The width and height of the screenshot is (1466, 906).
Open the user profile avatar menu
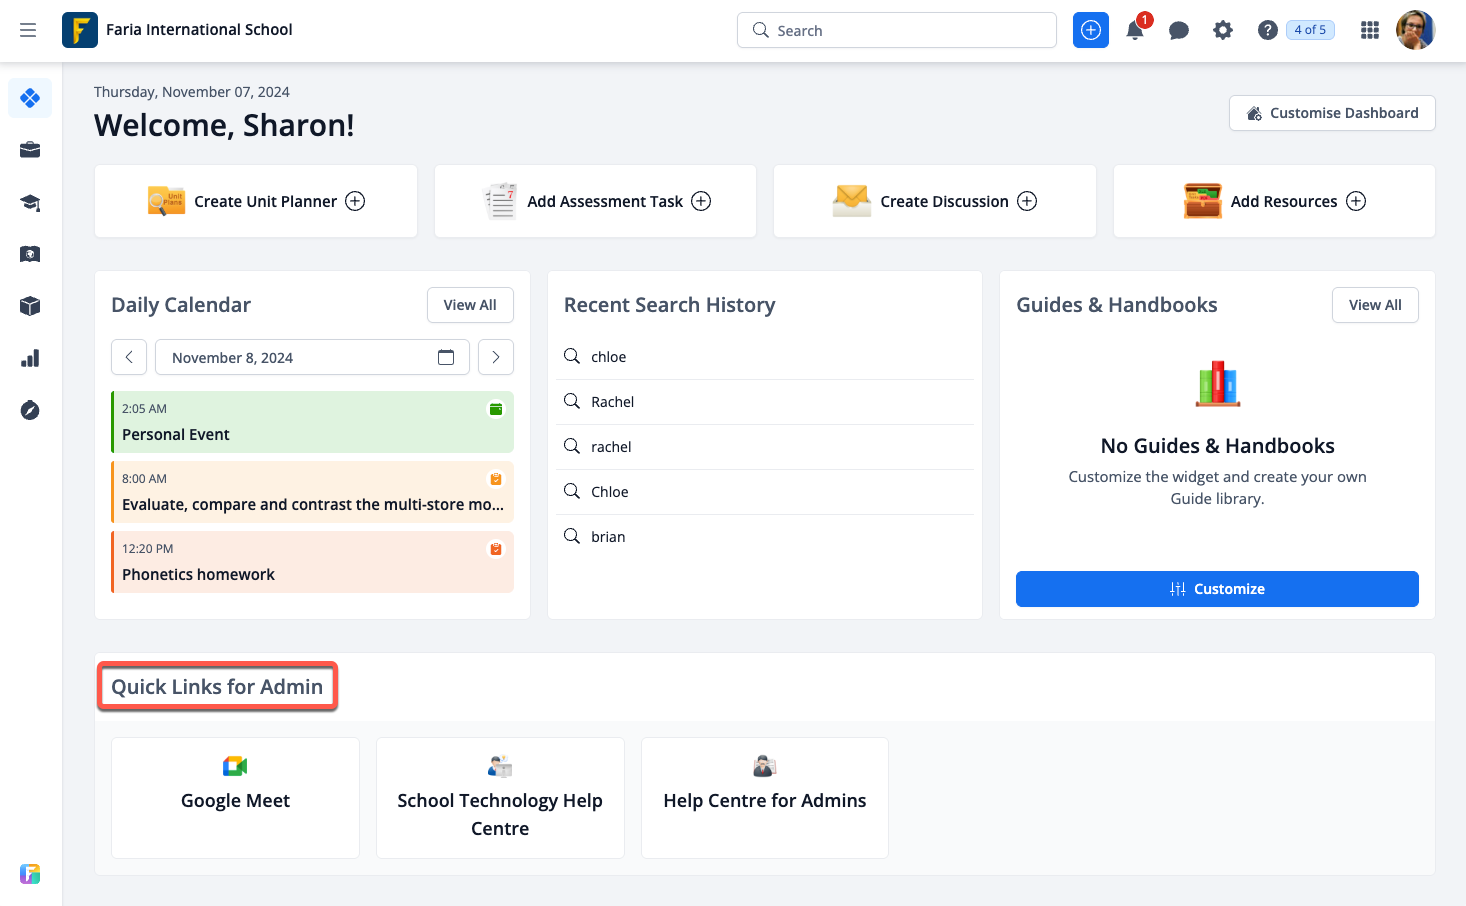point(1415,30)
